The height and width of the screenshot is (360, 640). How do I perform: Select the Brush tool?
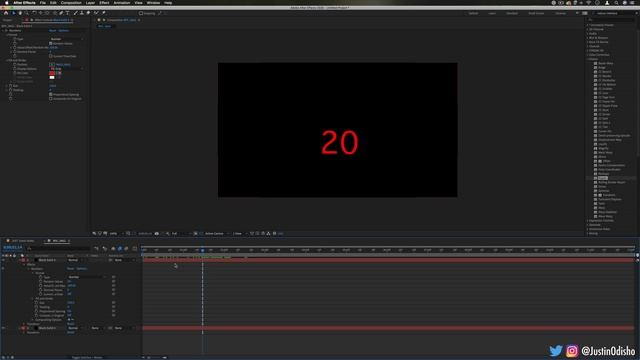pyautogui.click(x=75, y=13)
